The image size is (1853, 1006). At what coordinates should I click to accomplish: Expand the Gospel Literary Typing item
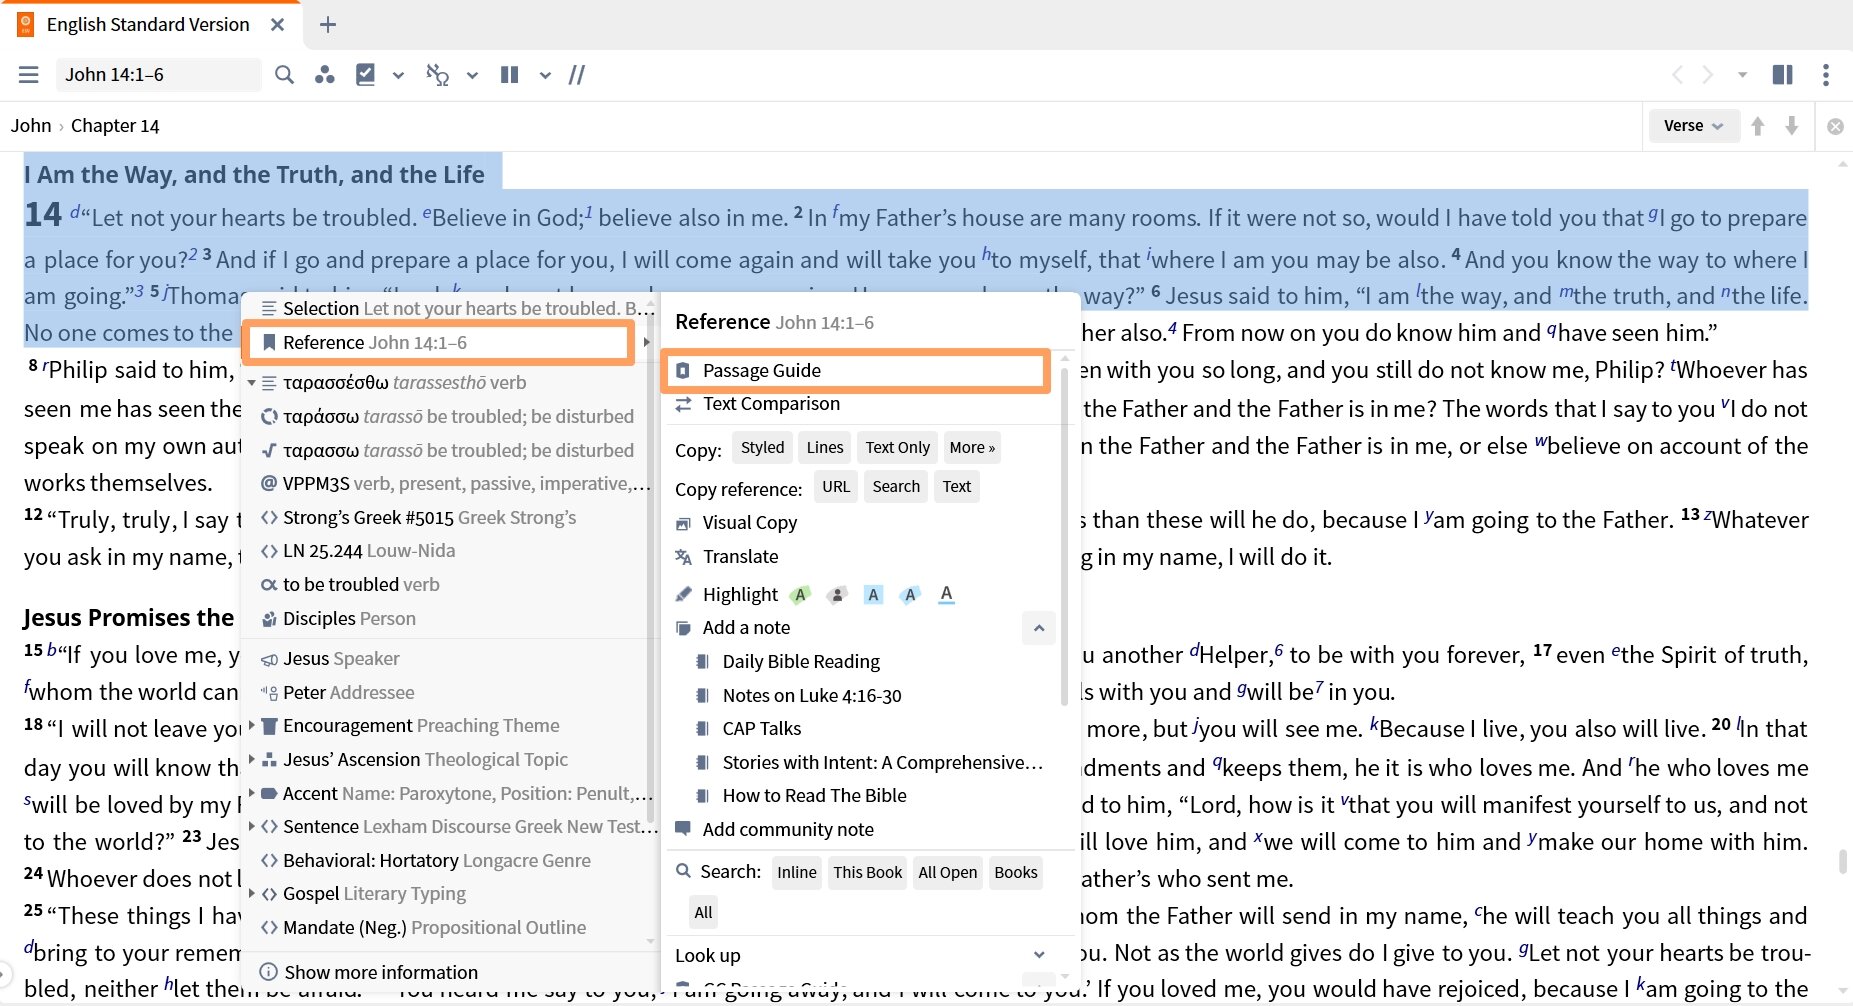pyautogui.click(x=252, y=894)
